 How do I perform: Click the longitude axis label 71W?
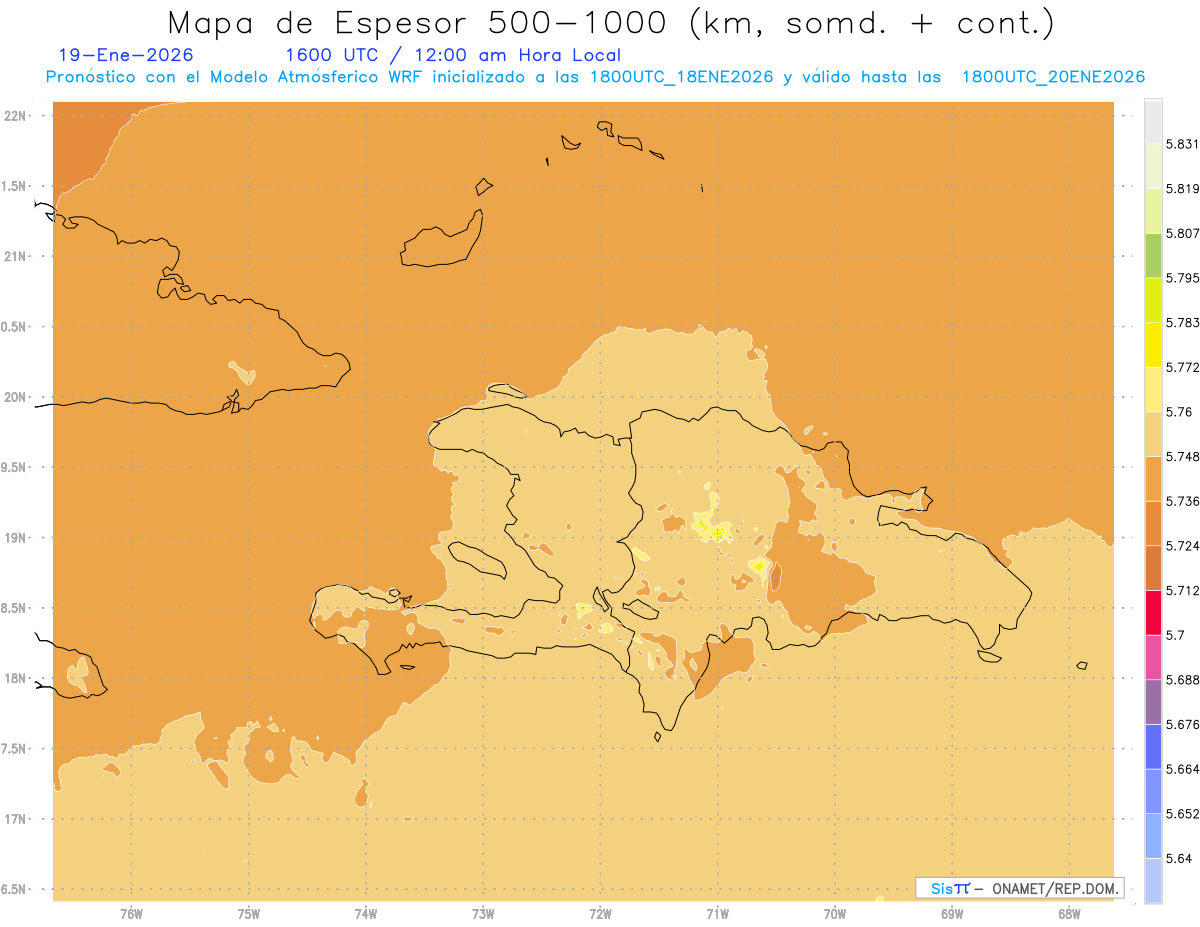tap(717, 914)
